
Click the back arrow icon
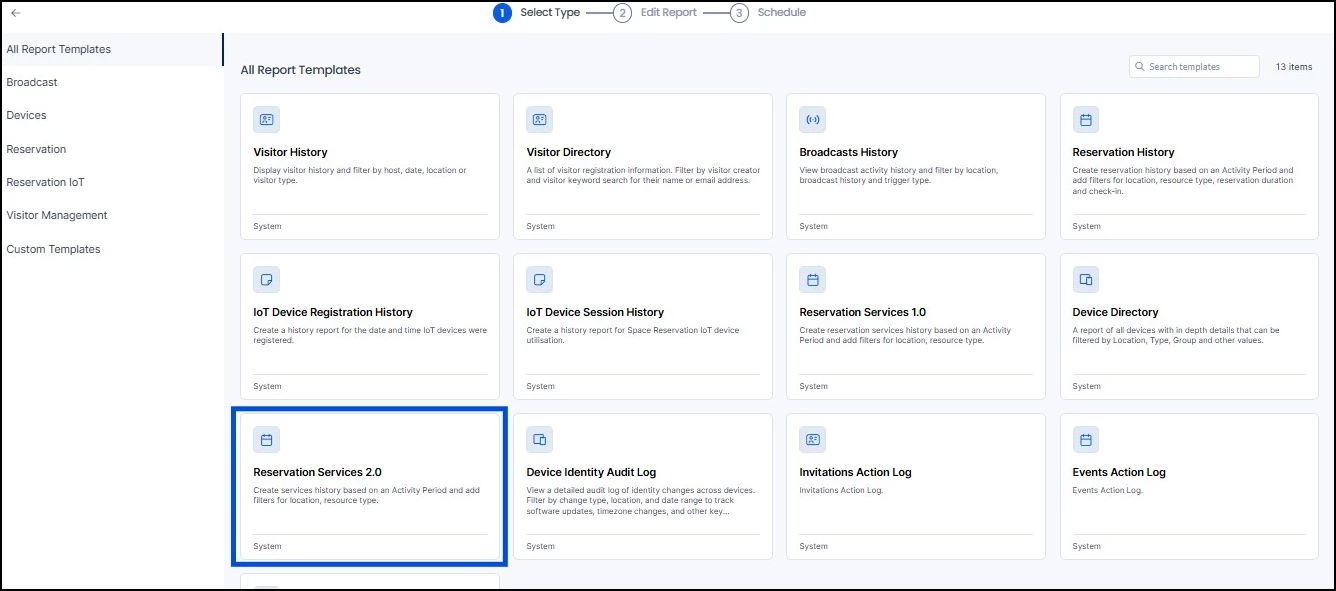coord(15,13)
